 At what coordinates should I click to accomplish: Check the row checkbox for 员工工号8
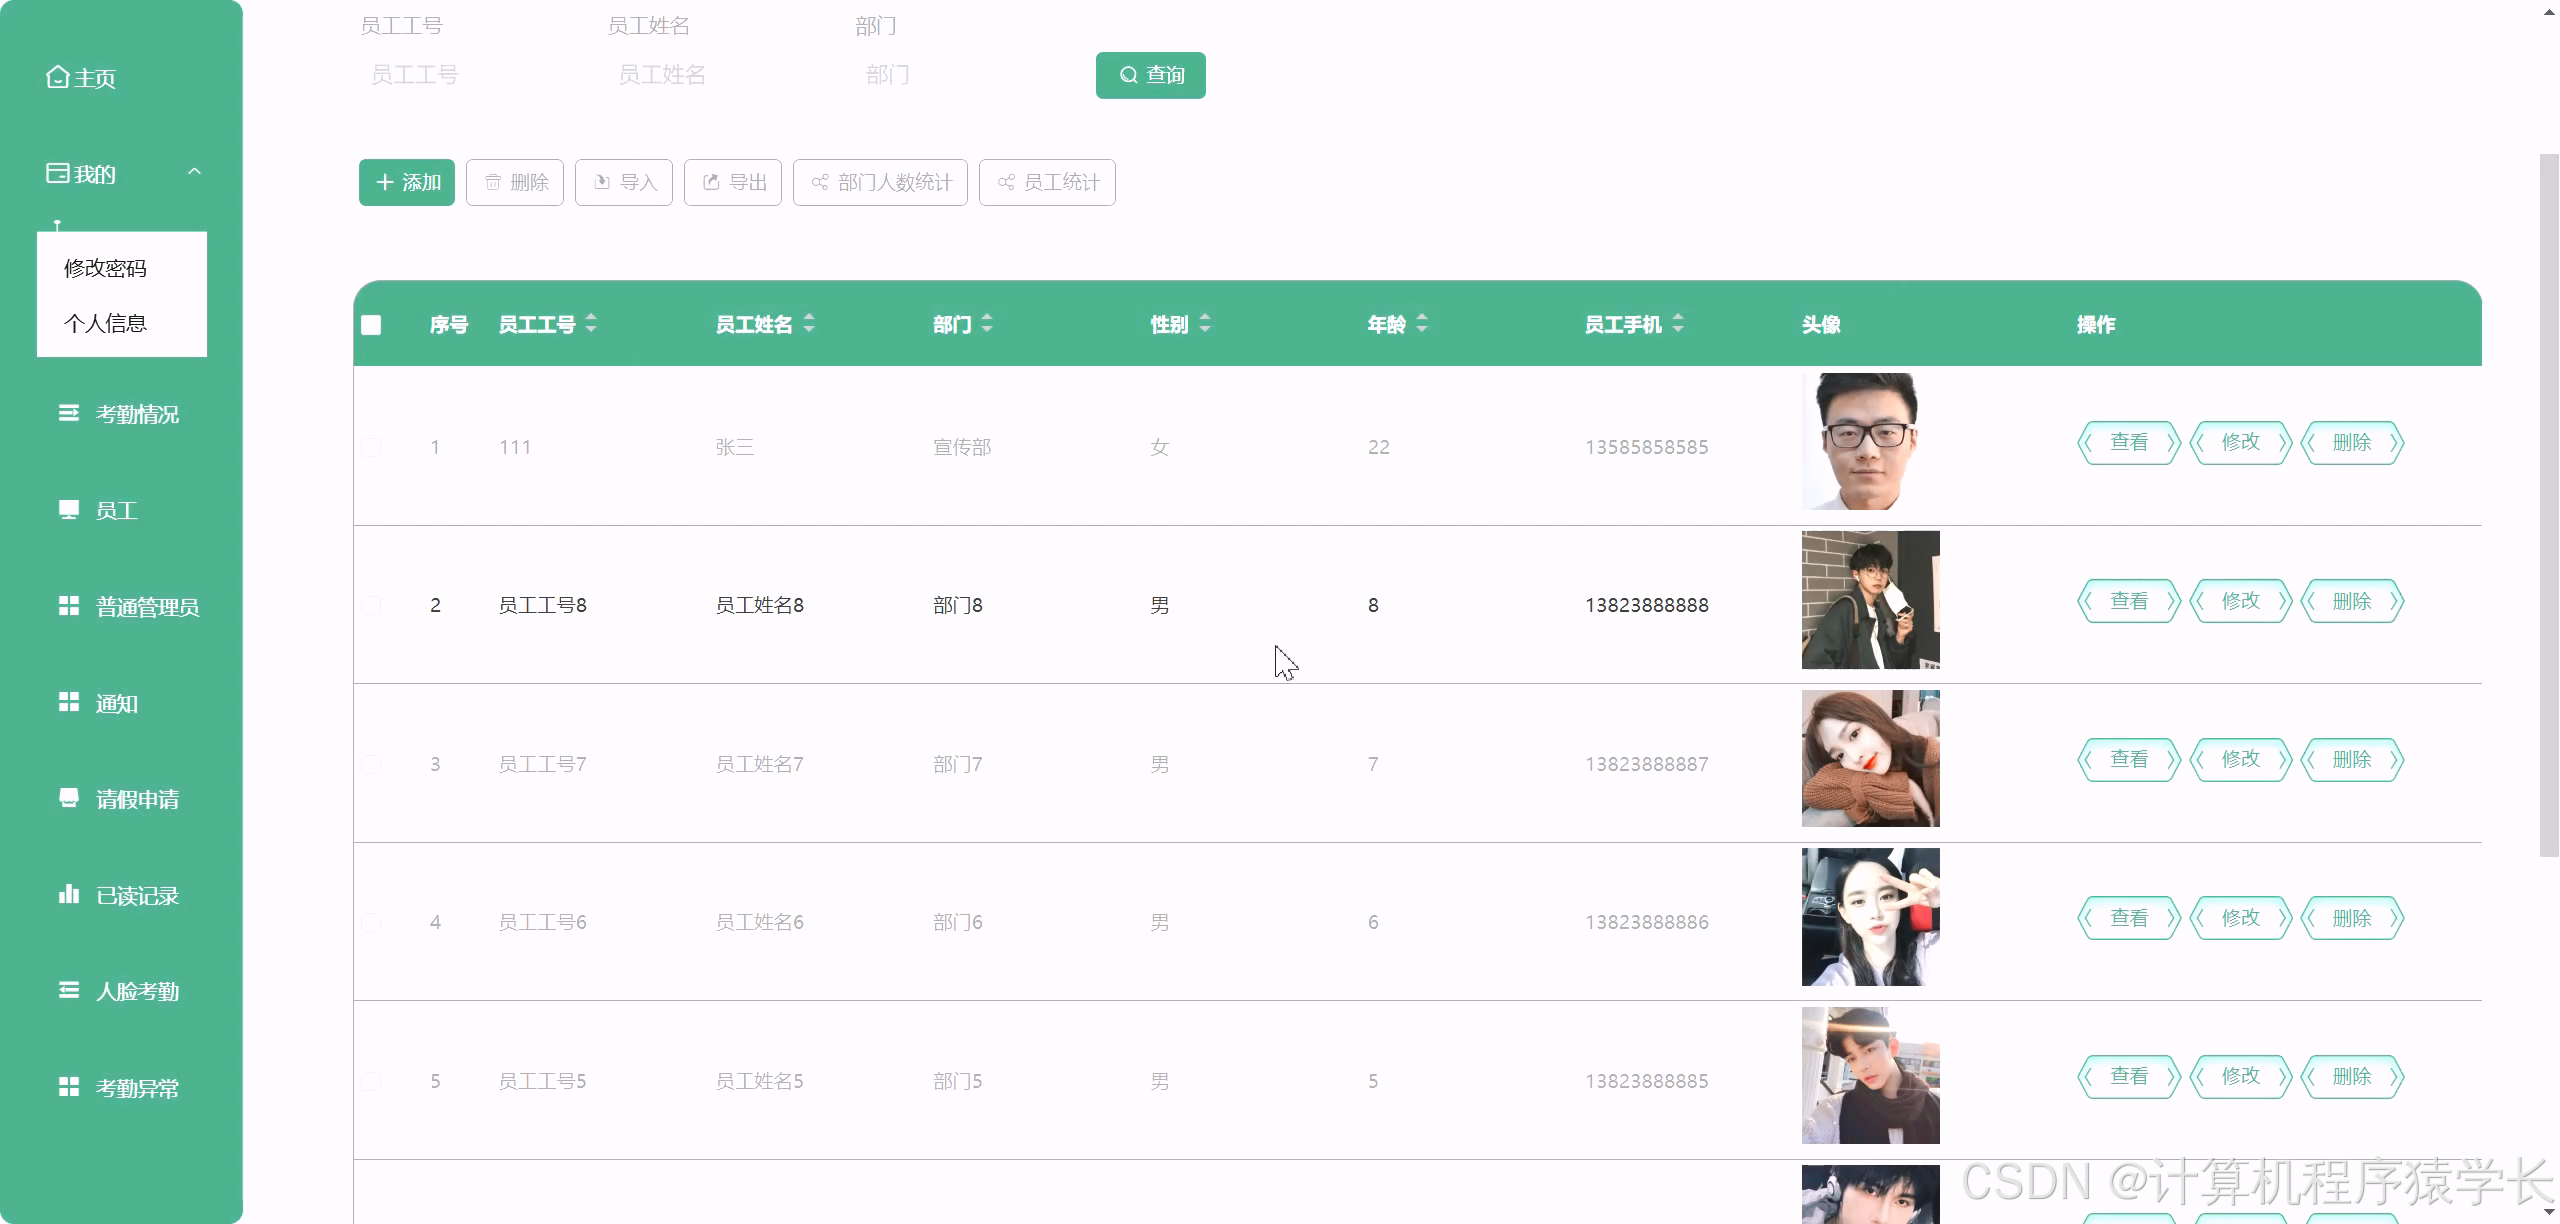371,605
